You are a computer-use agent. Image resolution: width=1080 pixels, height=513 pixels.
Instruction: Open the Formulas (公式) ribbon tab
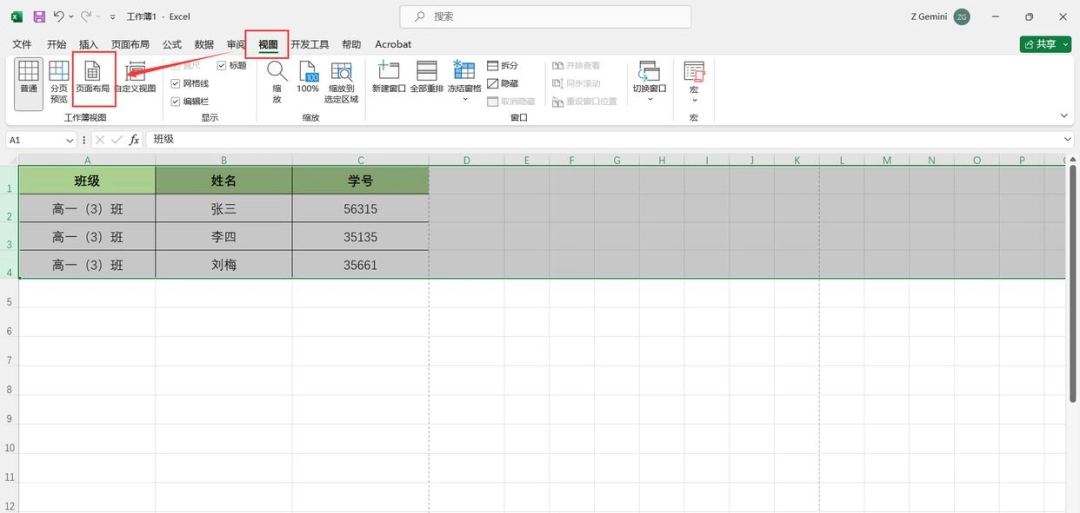pos(172,44)
